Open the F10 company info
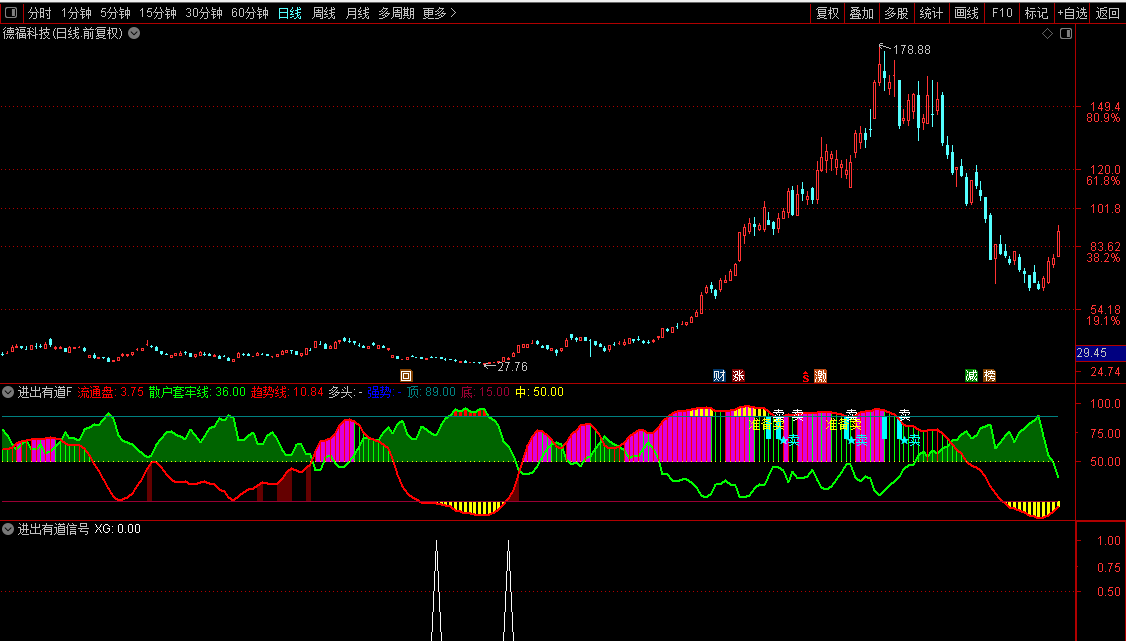Image resolution: width=1126 pixels, height=641 pixels. 1002,13
